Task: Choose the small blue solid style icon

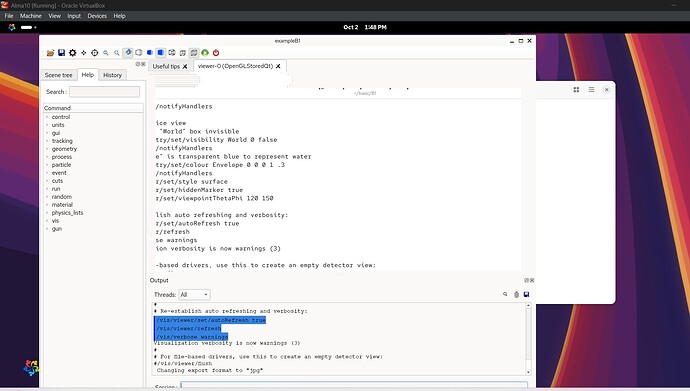Action: (x=150, y=53)
